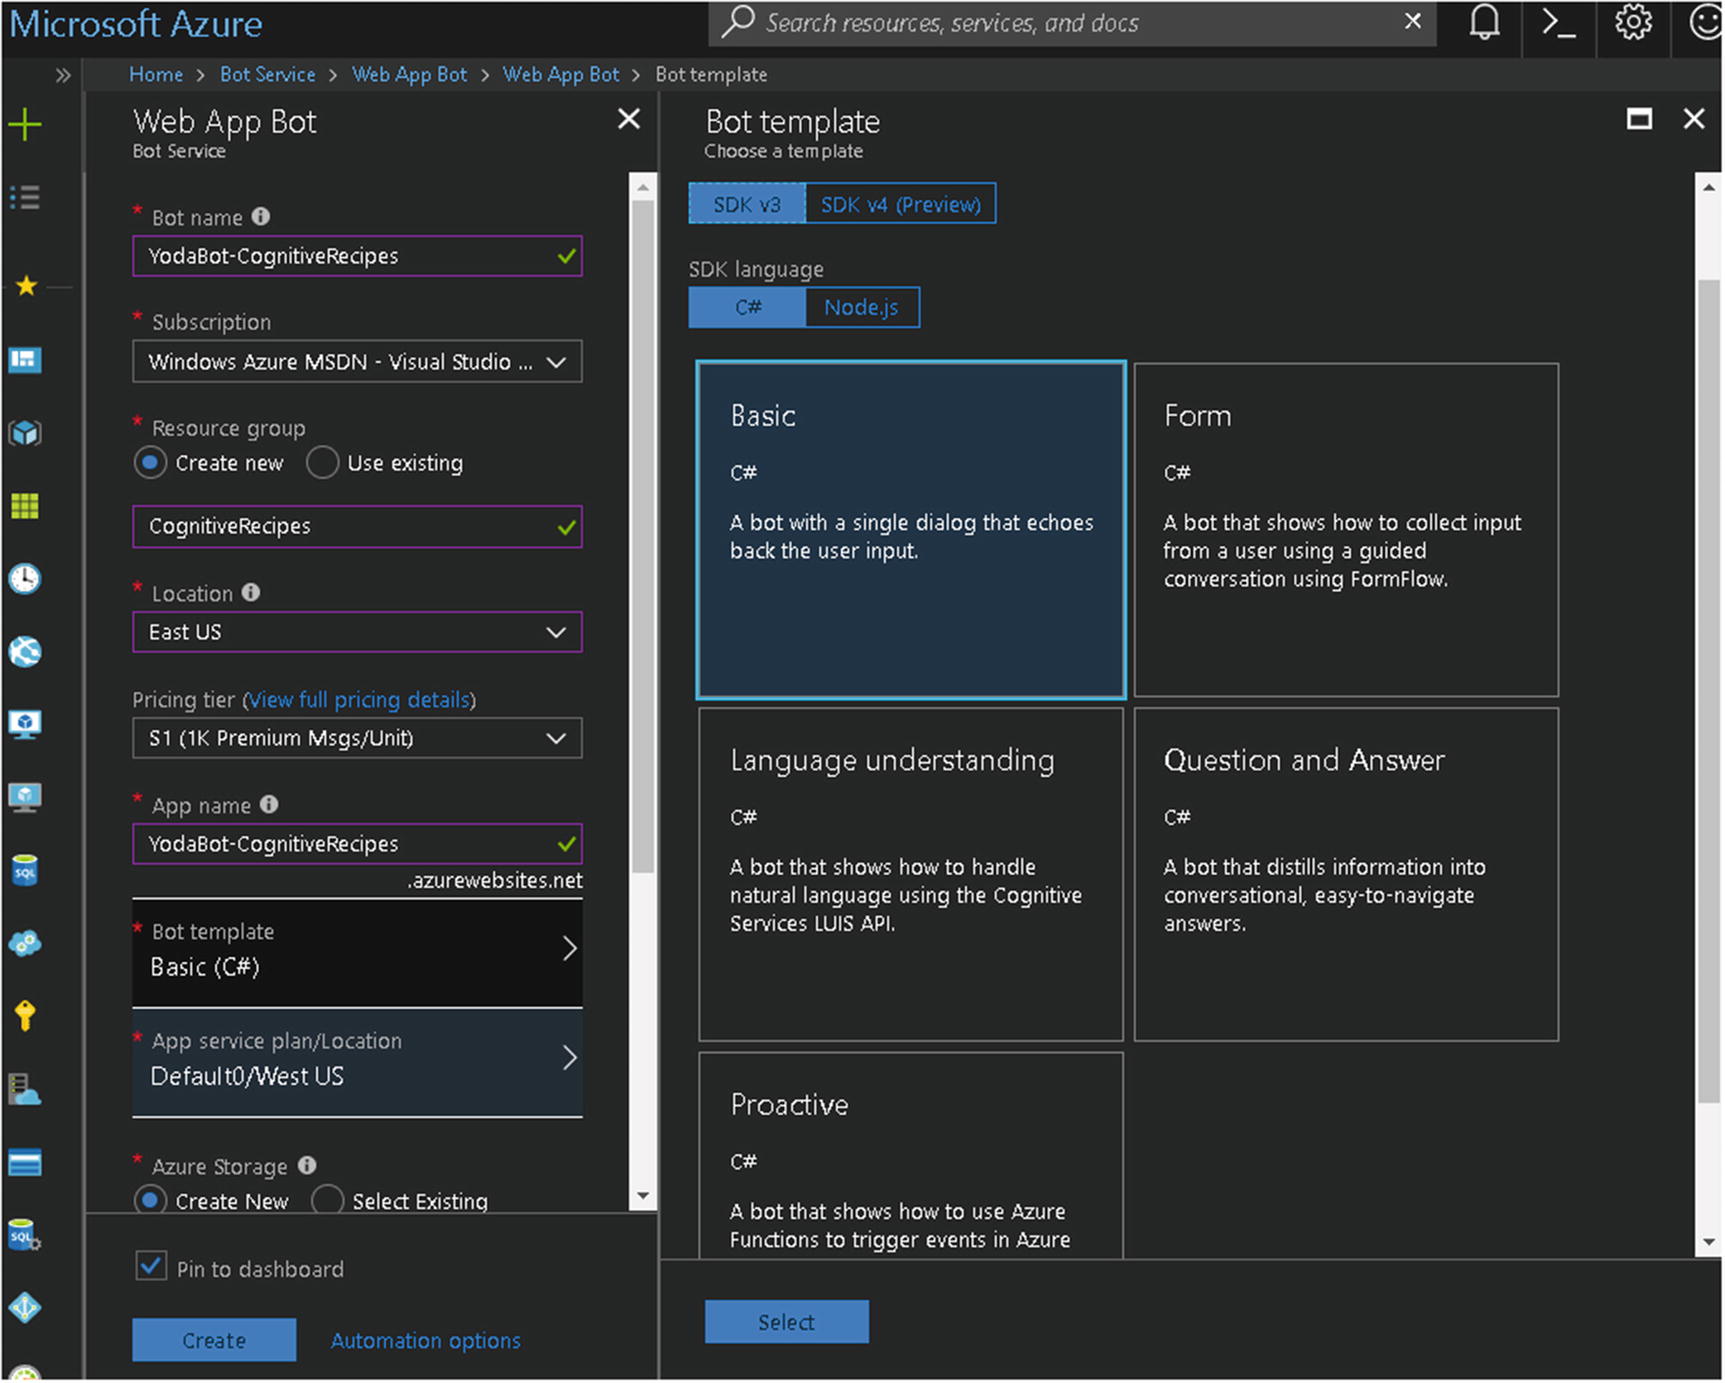Open the Settings gear icon

tap(1633, 22)
